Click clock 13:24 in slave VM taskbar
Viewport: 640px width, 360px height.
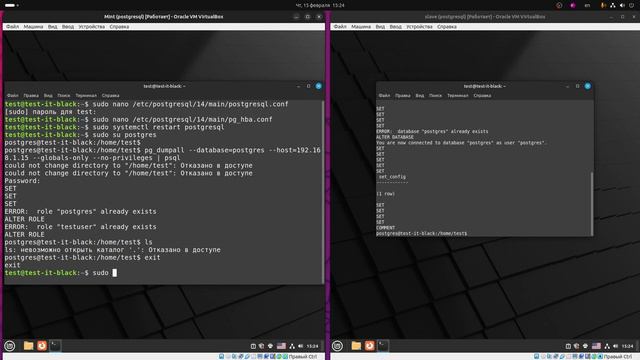click(x=627, y=346)
